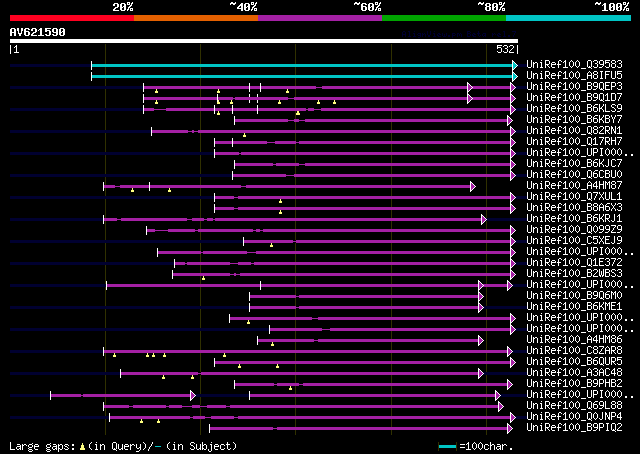Select the UniRef100_Q099Z9 label
The image size is (640, 454).
point(574,230)
